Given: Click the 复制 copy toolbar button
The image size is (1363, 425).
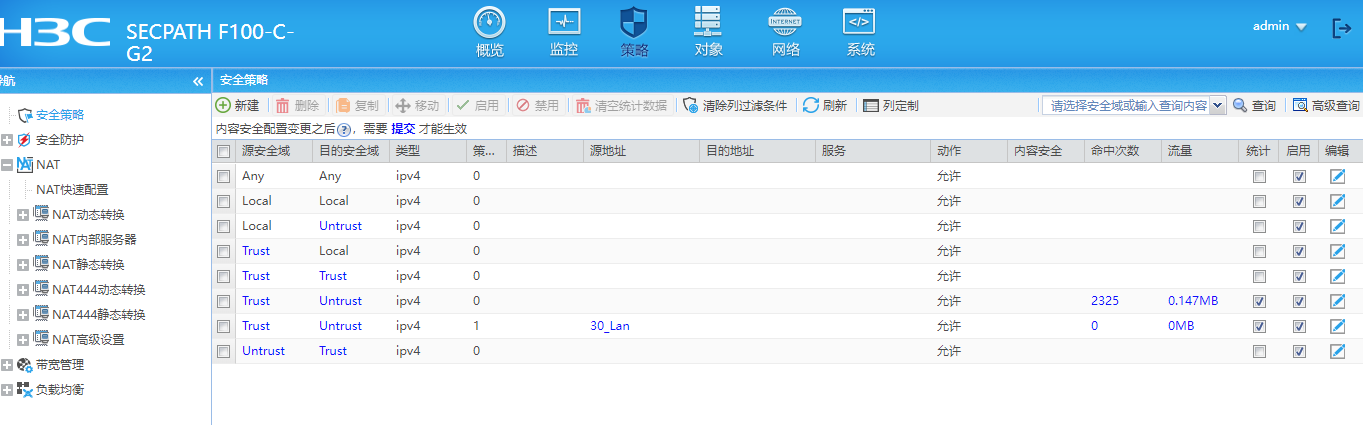Looking at the screenshot, I should (x=357, y=105).
